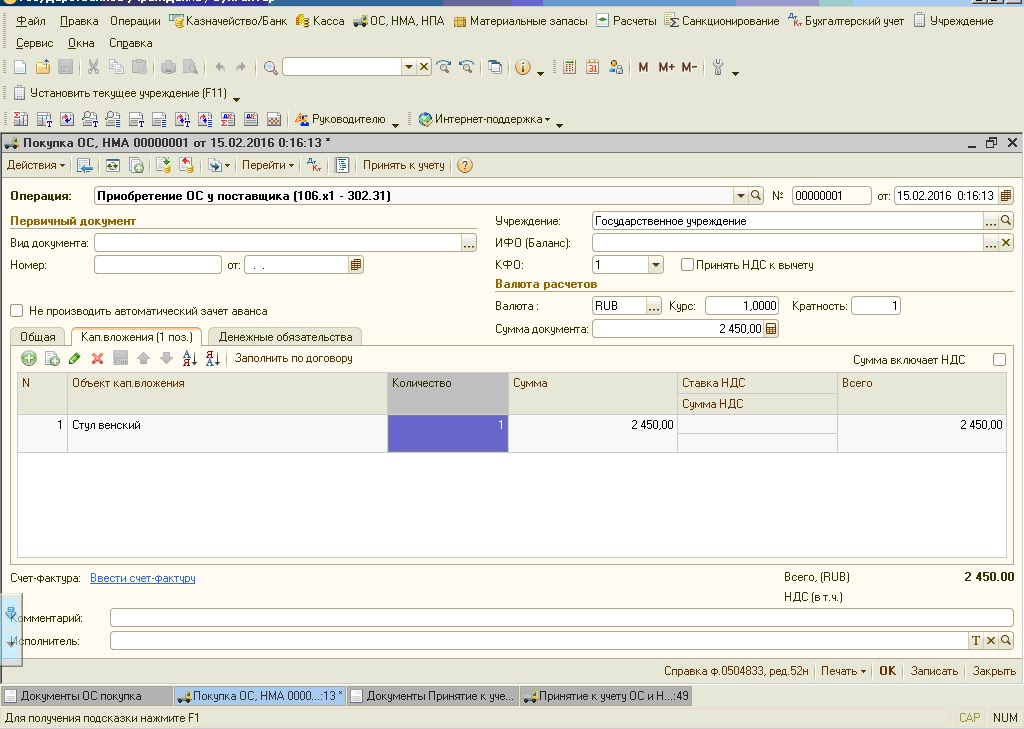Image resolution: width=1024 pixels, height=729 pixels.
Task: Open calculator next to Сумма документа
Action: (x=771, y=329)
